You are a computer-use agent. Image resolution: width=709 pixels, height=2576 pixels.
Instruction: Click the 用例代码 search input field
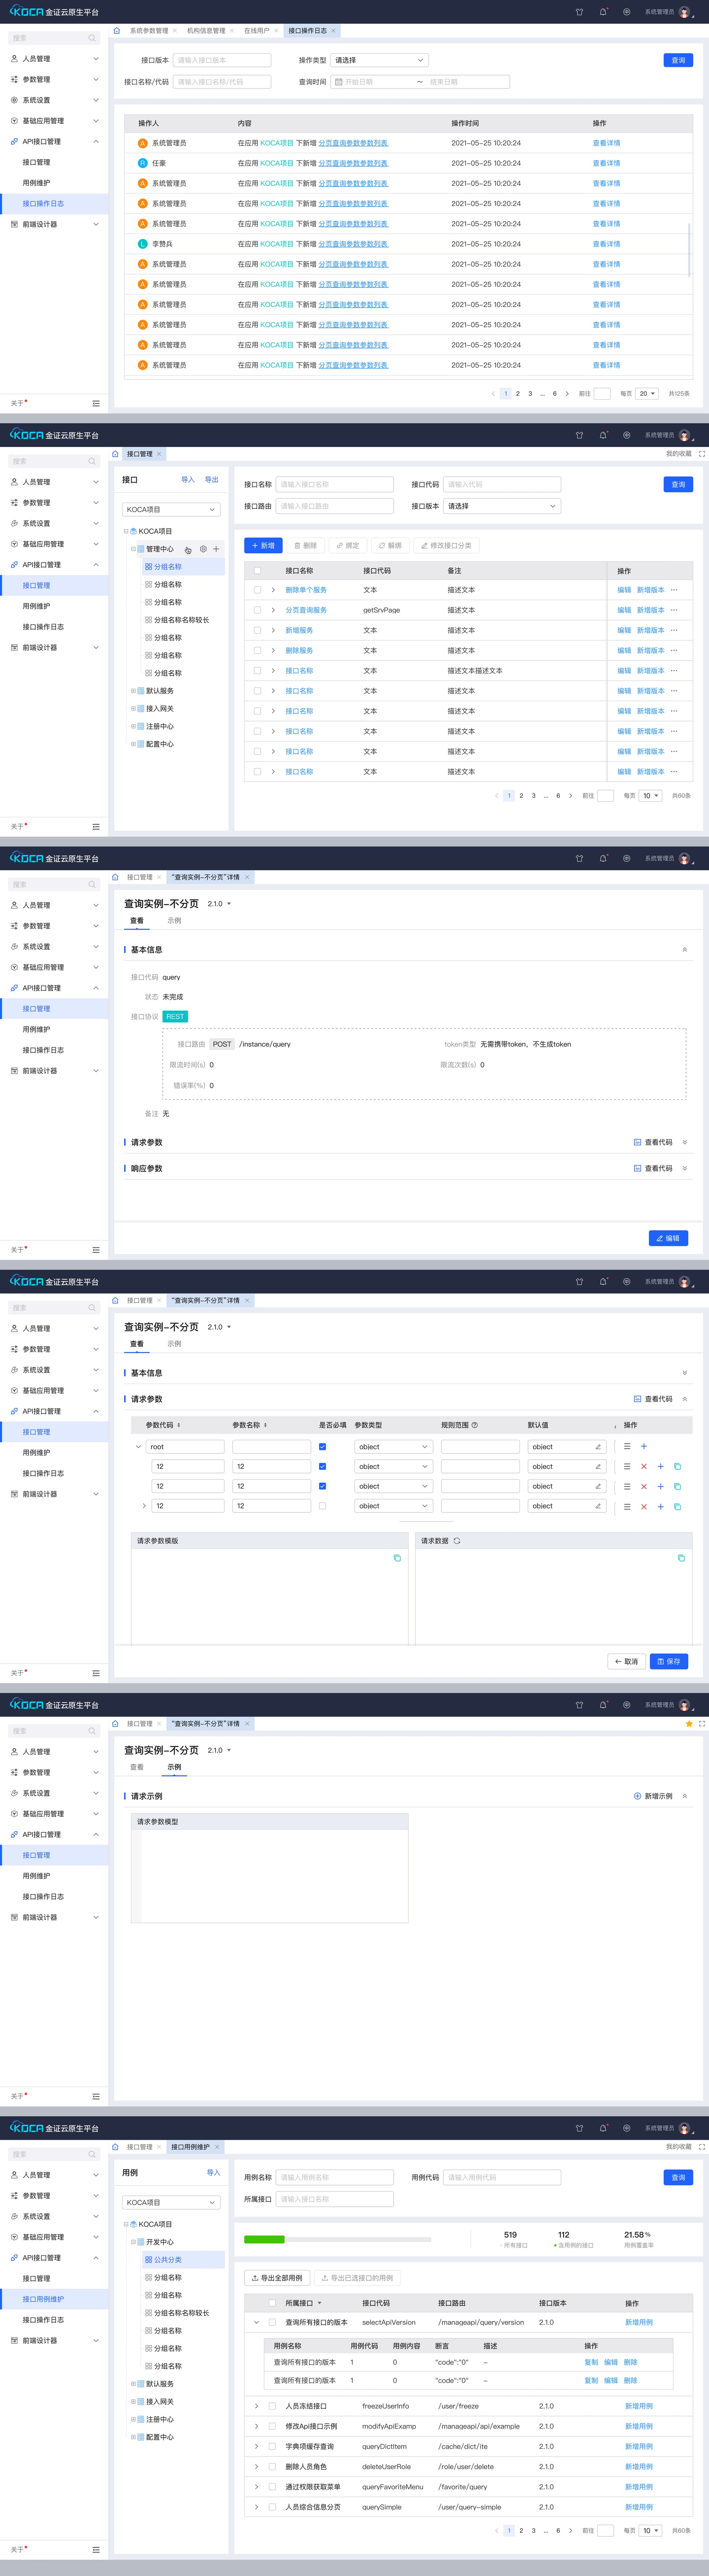502,2177
